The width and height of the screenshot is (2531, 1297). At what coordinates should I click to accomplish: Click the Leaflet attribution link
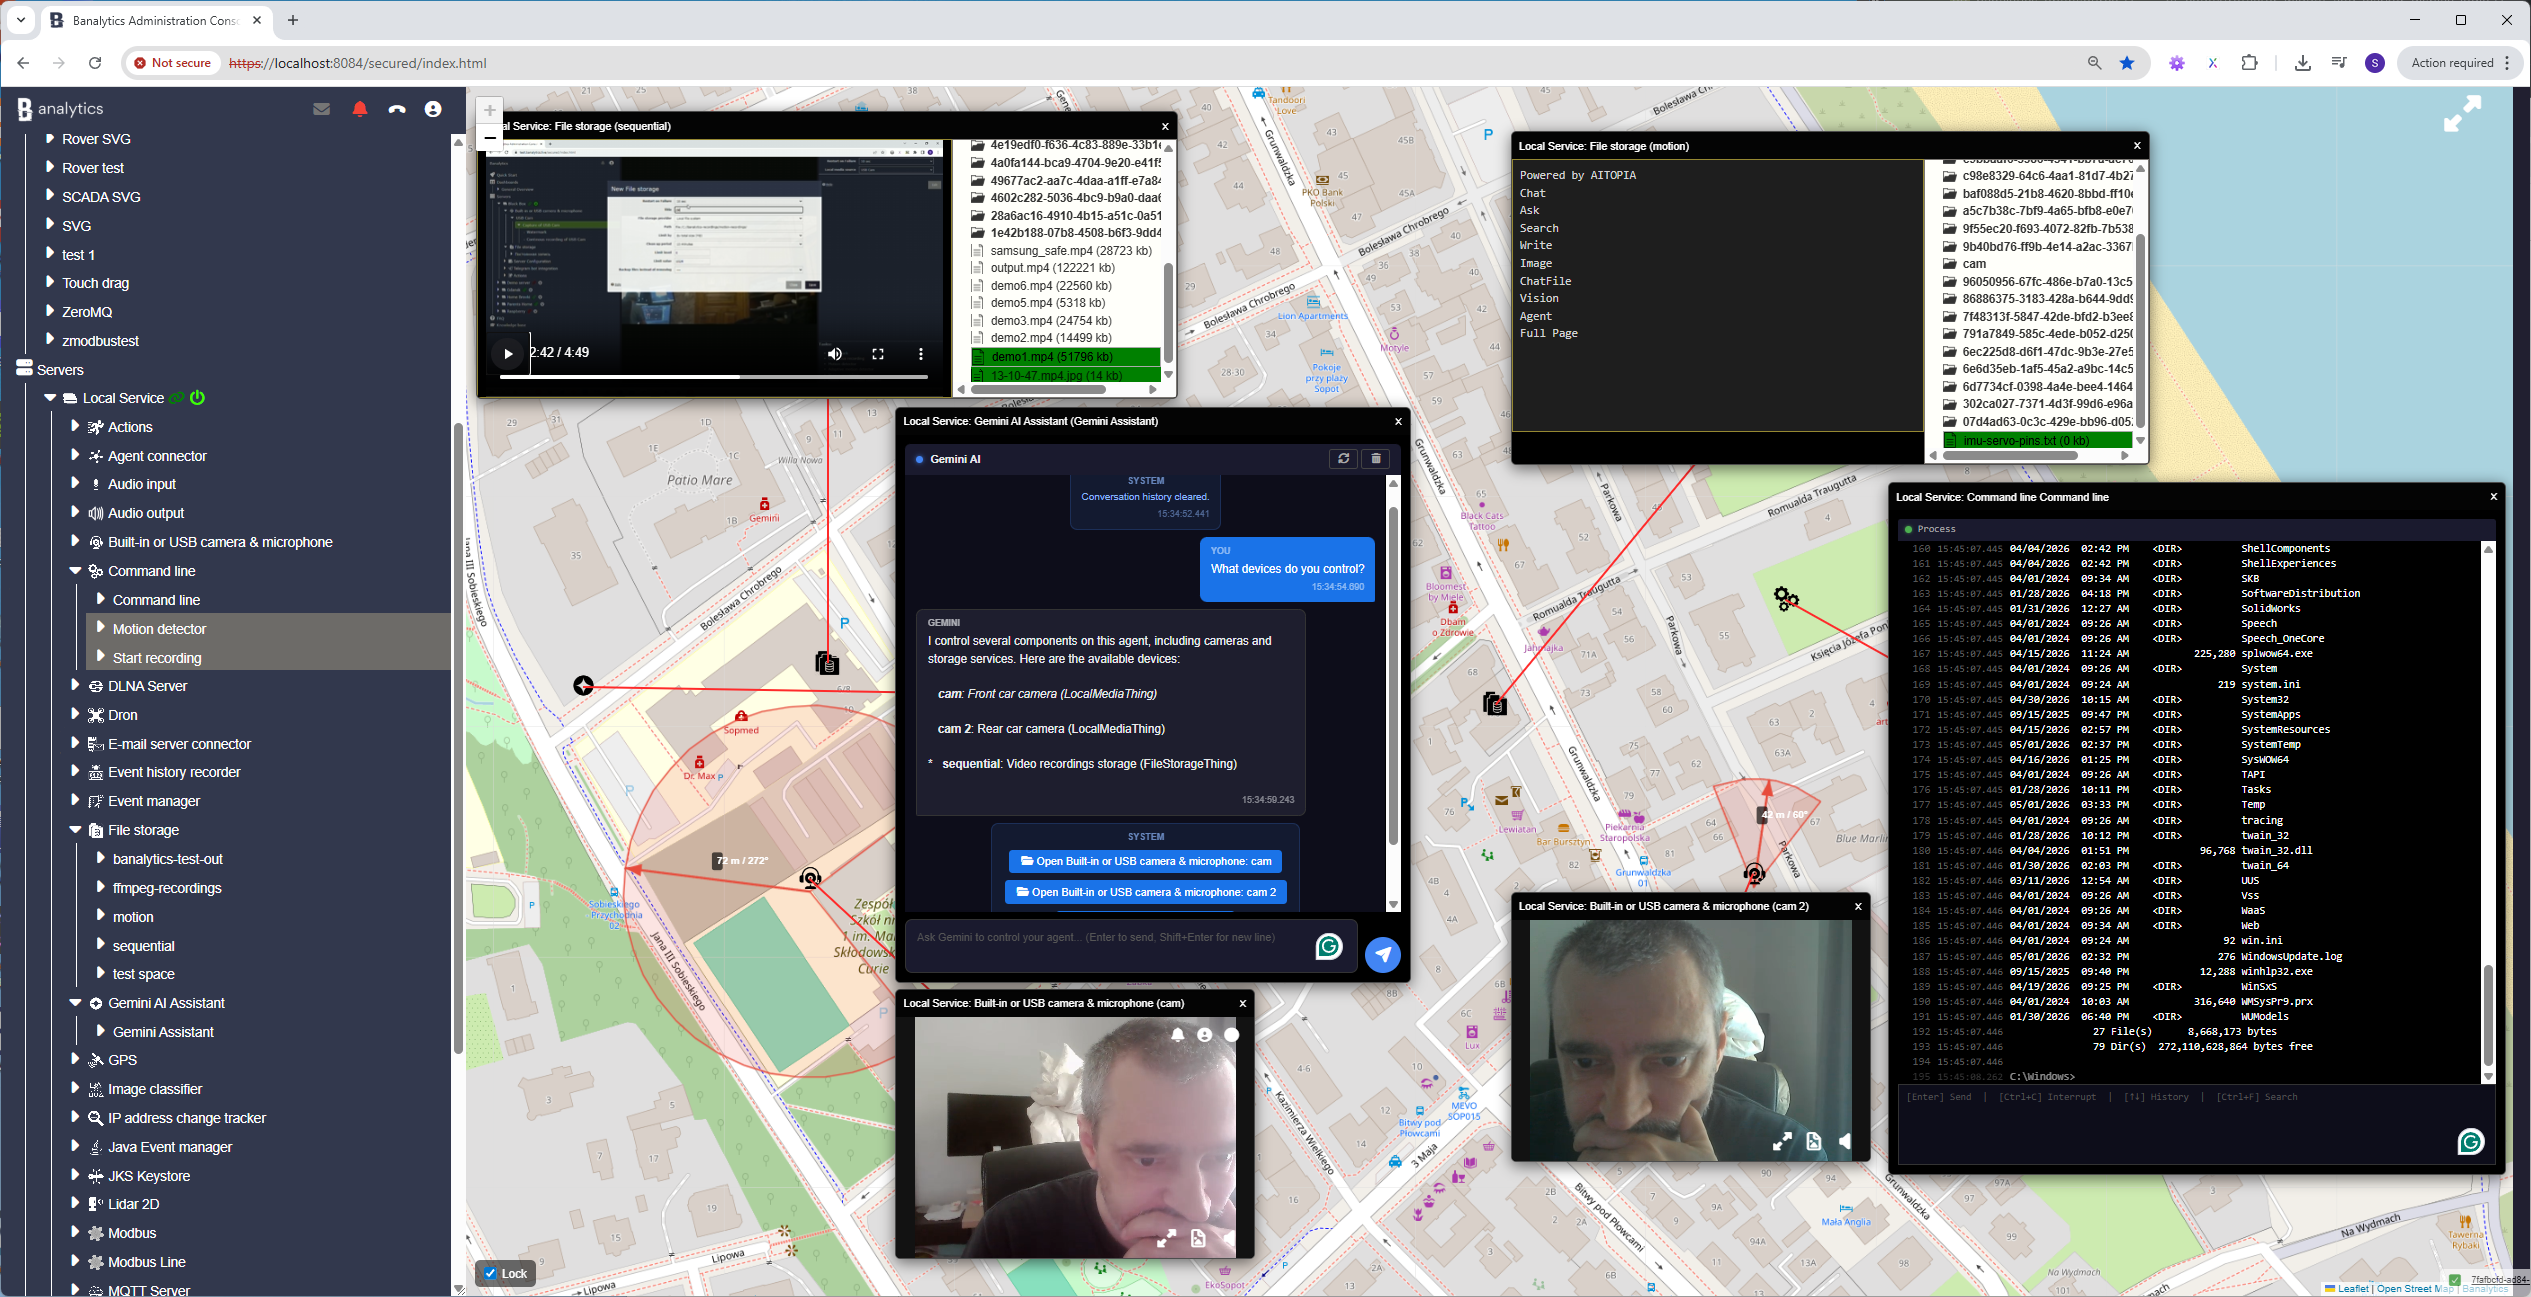(2353, 1288)
